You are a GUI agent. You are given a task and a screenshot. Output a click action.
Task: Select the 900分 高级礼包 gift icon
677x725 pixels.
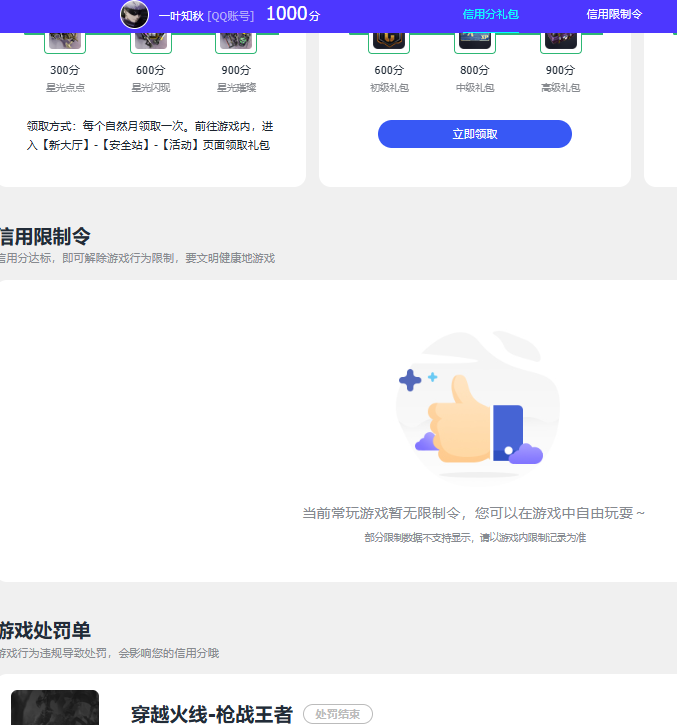click(x=560, y=42)
